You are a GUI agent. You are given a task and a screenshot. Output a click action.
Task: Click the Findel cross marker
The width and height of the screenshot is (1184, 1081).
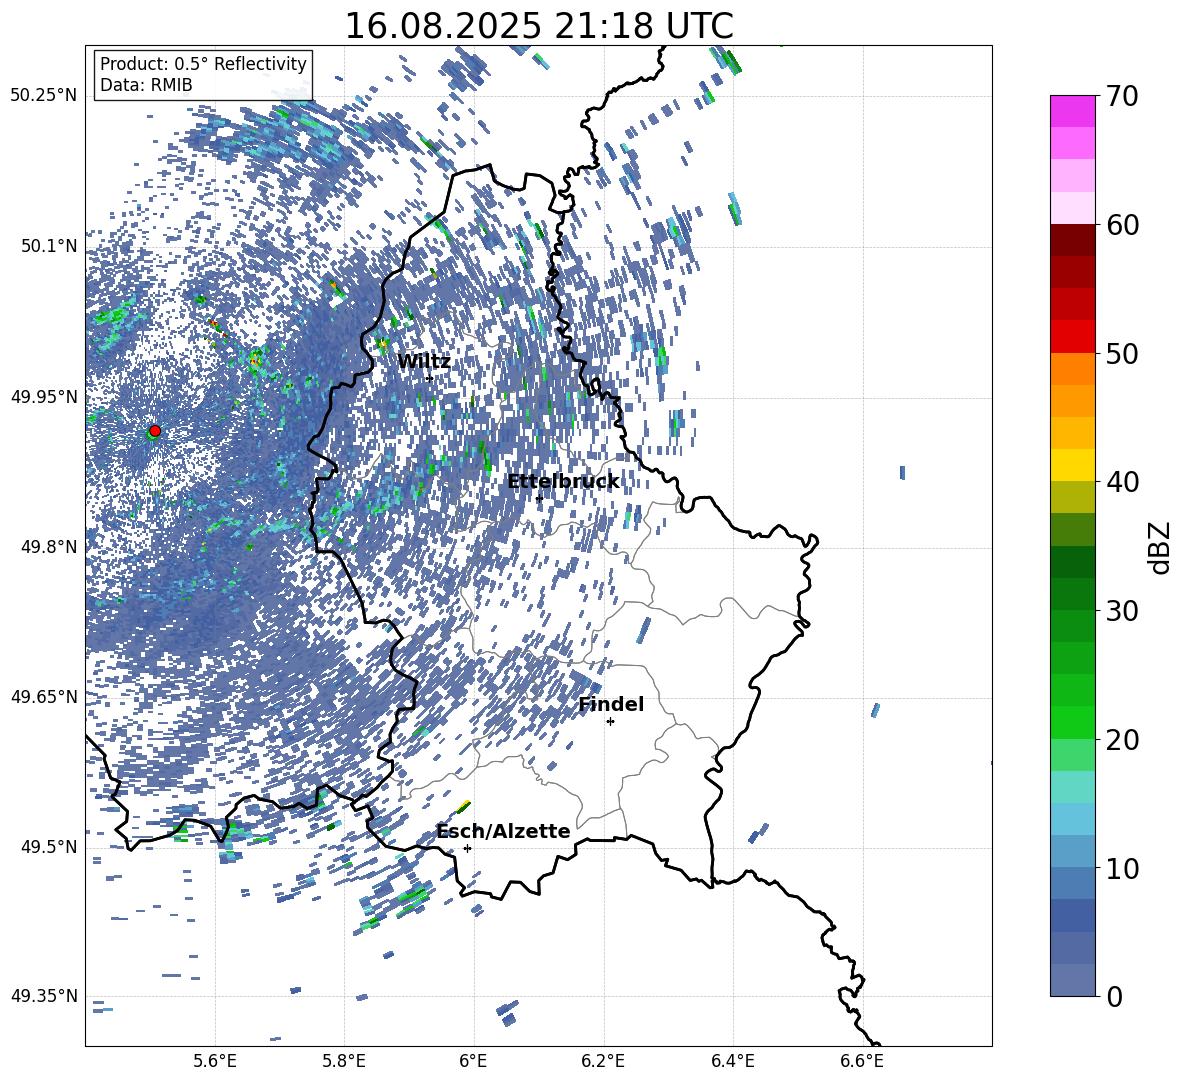point(610,722)
